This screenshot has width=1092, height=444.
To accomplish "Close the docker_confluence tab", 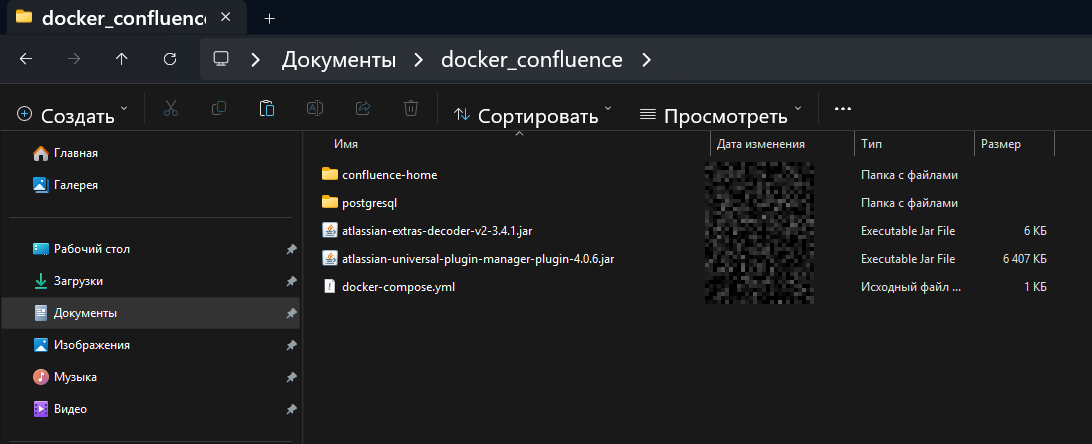I will pos(225,17).
